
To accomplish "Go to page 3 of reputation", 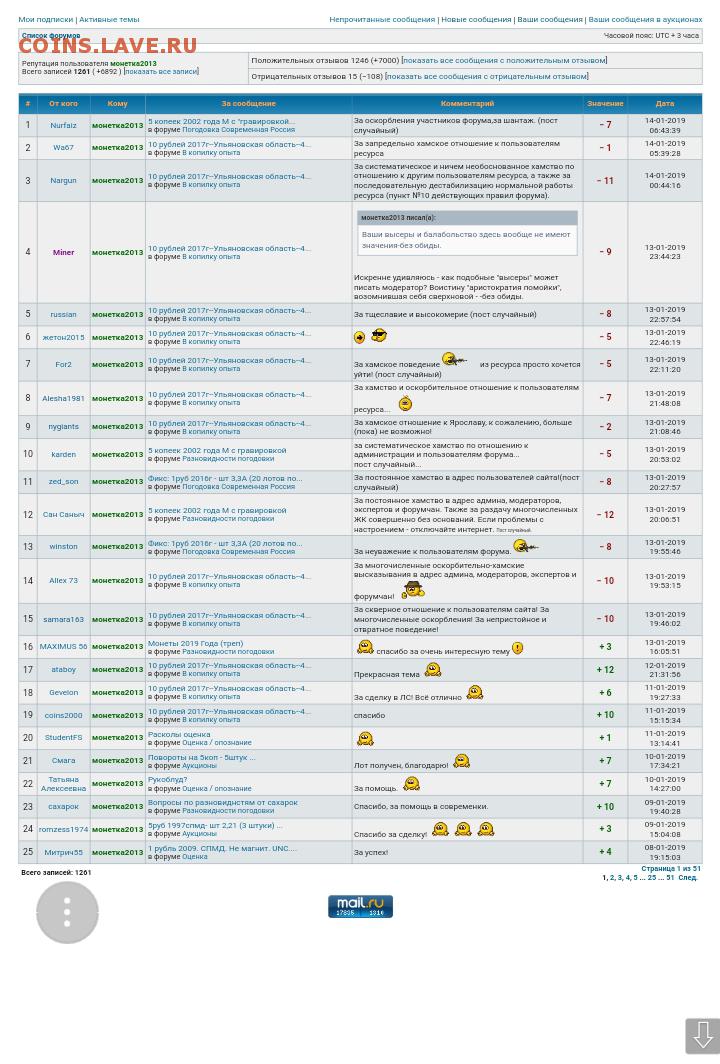I will pos(620,877).
